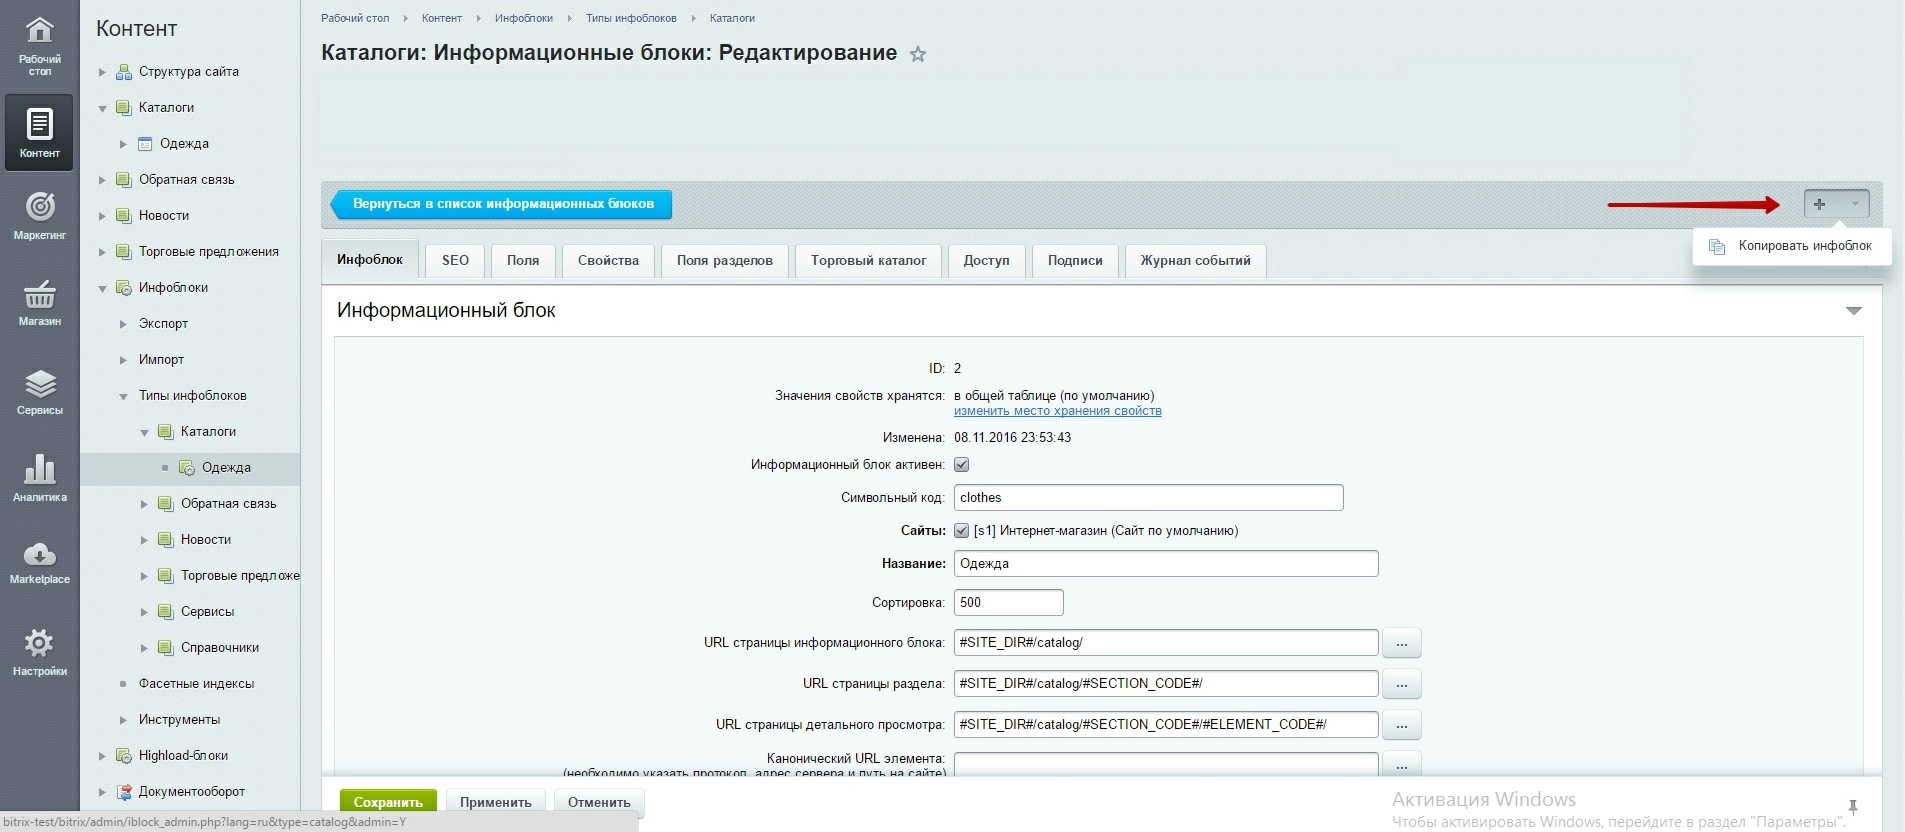The height and width of the screenshot is (832, 1905).
Task: Collapse the Типы инфоблоков tree node
Action: click(123, 397)
